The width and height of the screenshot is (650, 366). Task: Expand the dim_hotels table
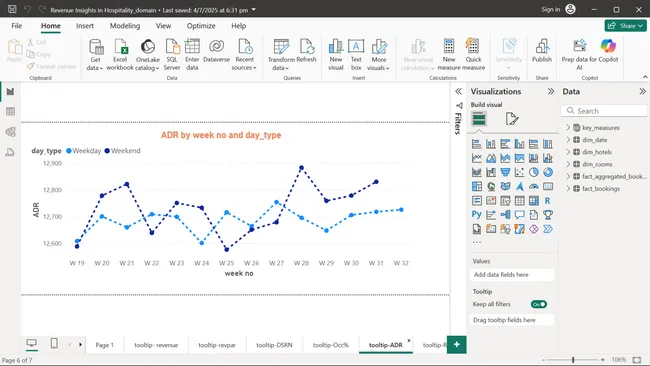[568, 152]
